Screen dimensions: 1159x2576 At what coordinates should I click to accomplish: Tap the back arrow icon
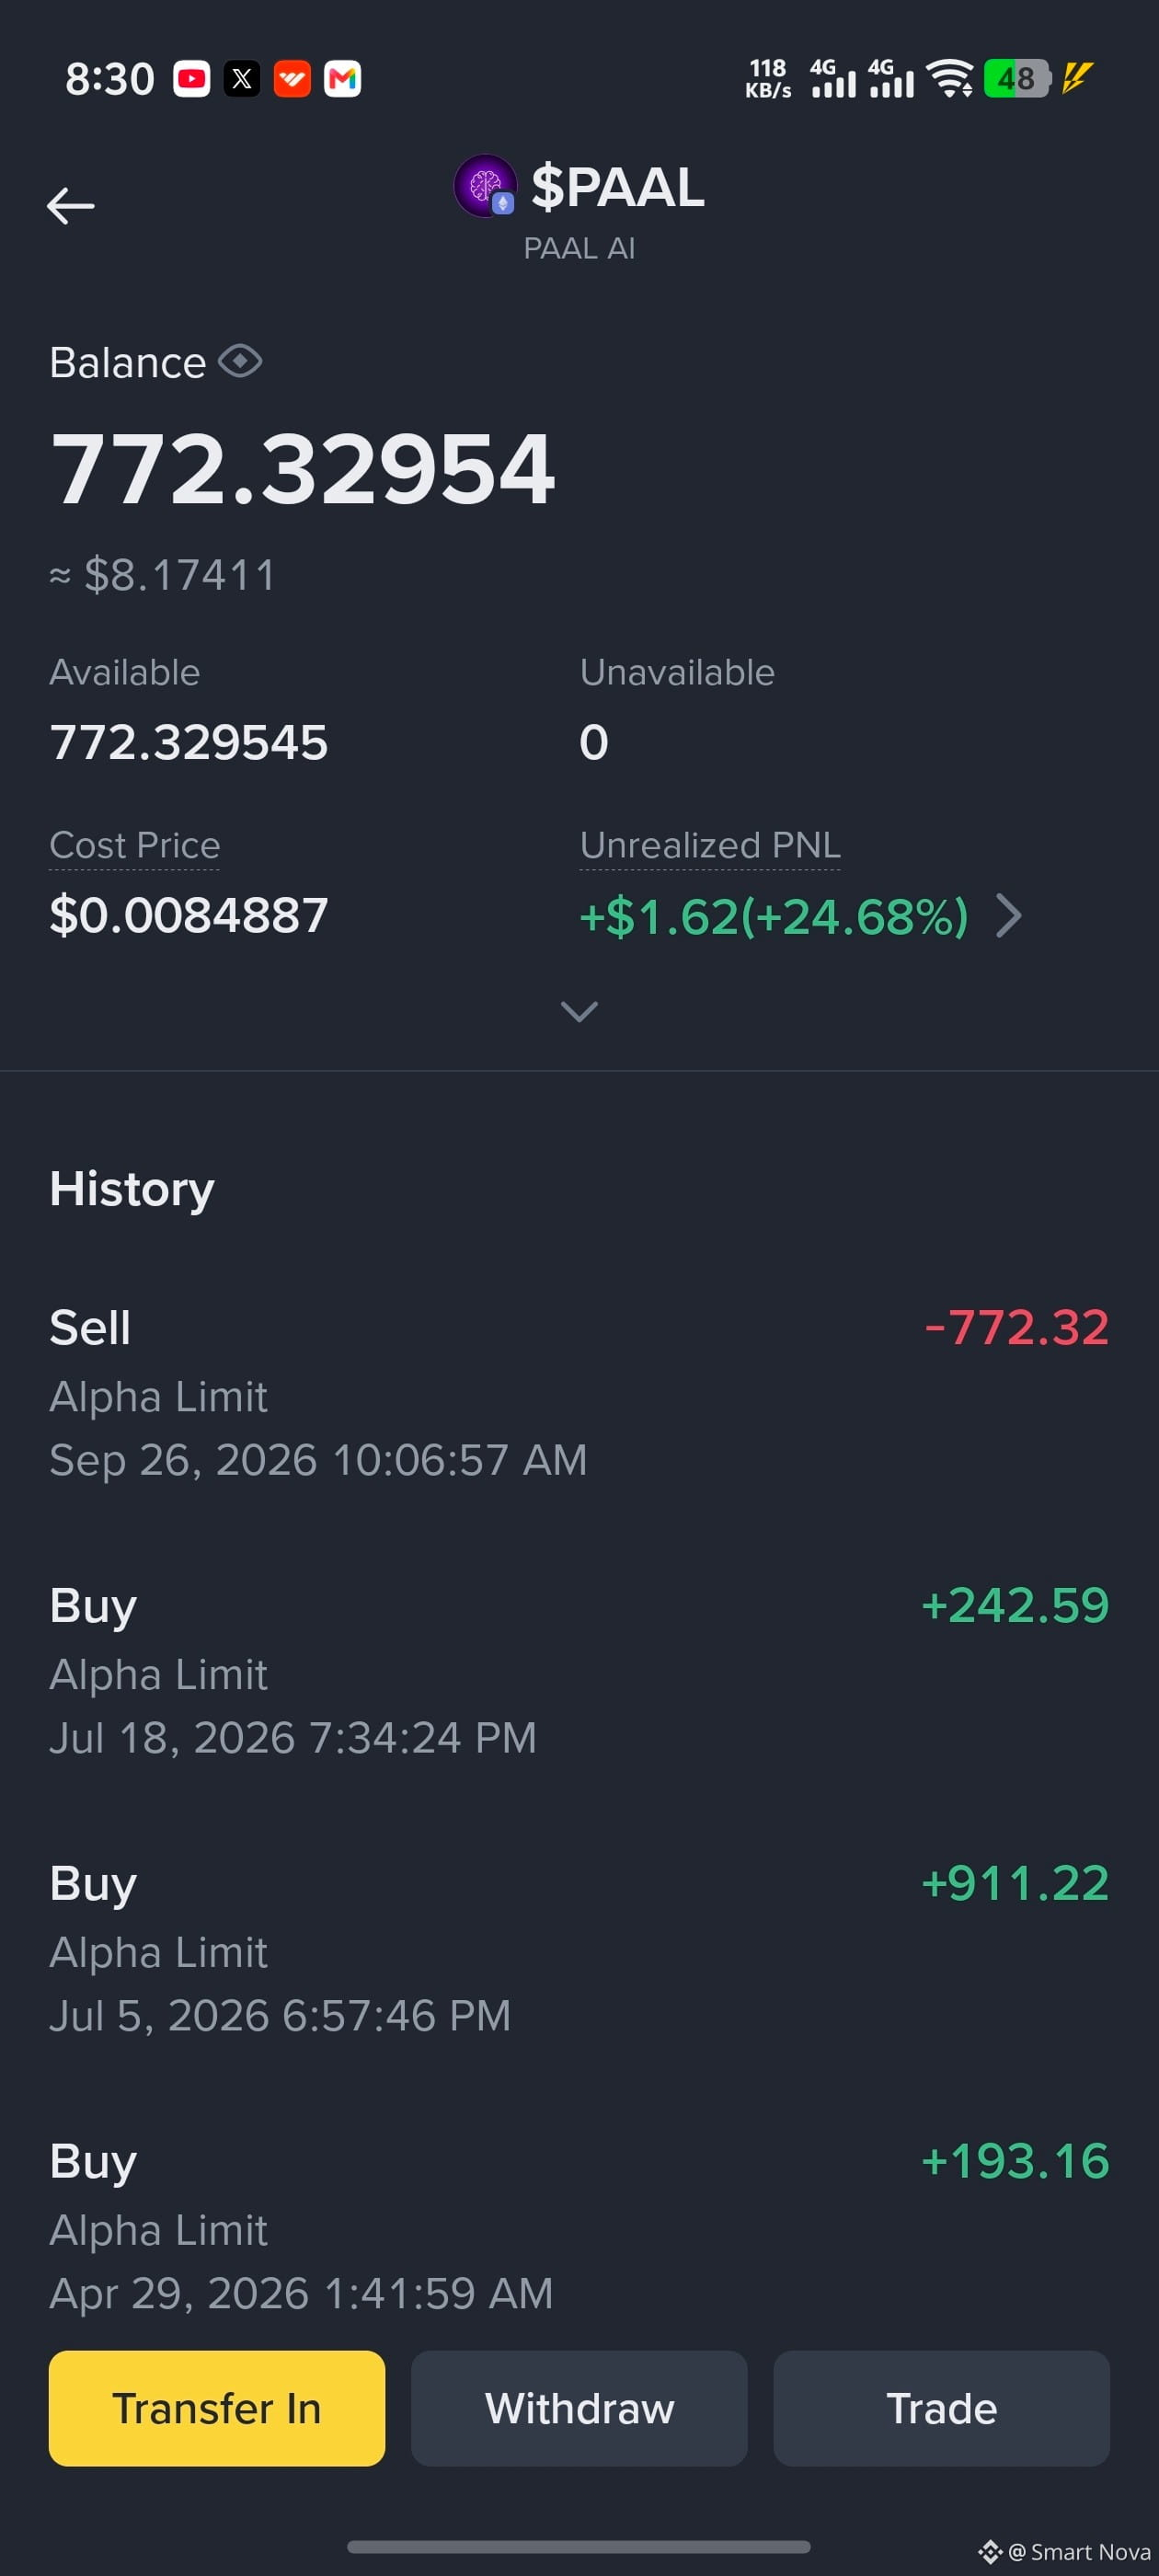(71, 206)
